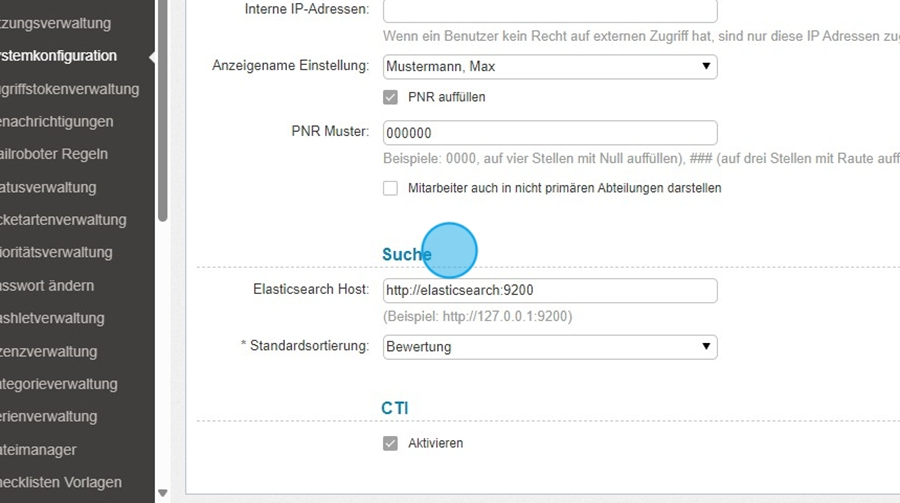This screenshot has width=900, height=503.
Task: Open the Standardsortierung dropdown
Action: (x=550, y=347)
